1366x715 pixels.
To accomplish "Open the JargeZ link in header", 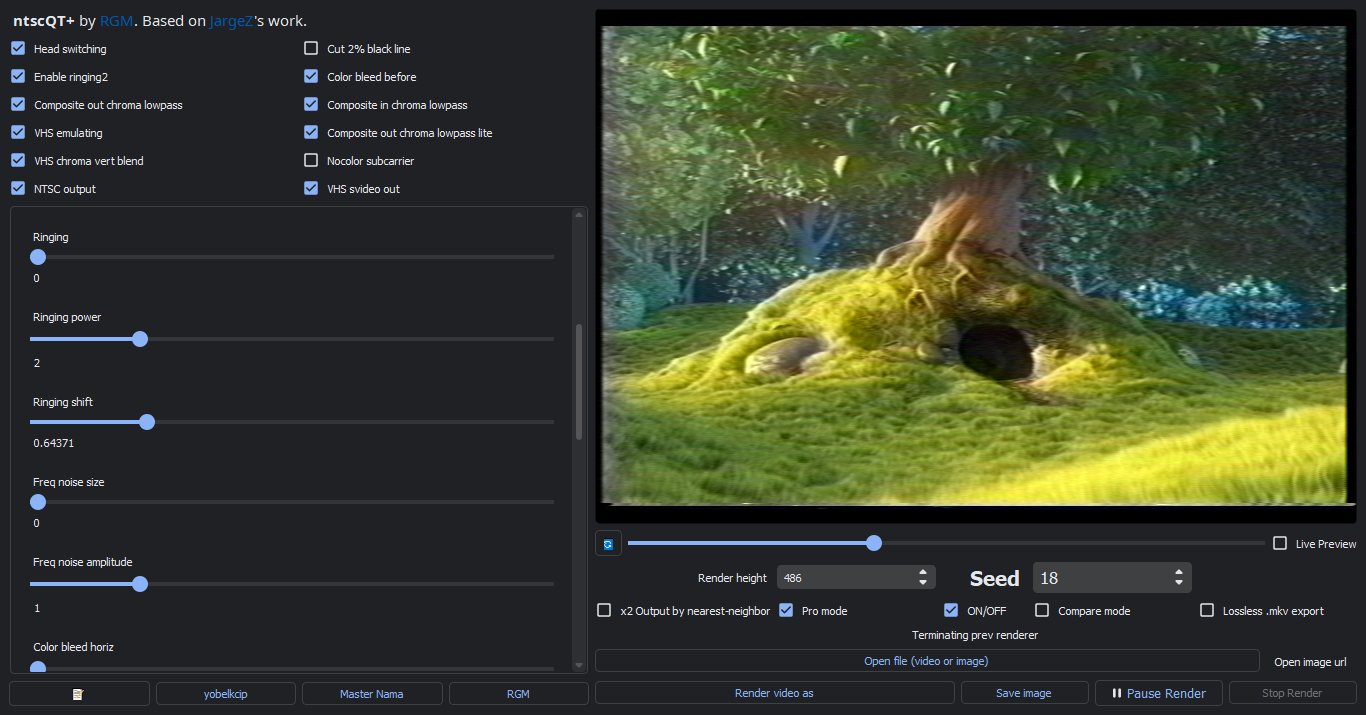I will (x=231, y=21).
